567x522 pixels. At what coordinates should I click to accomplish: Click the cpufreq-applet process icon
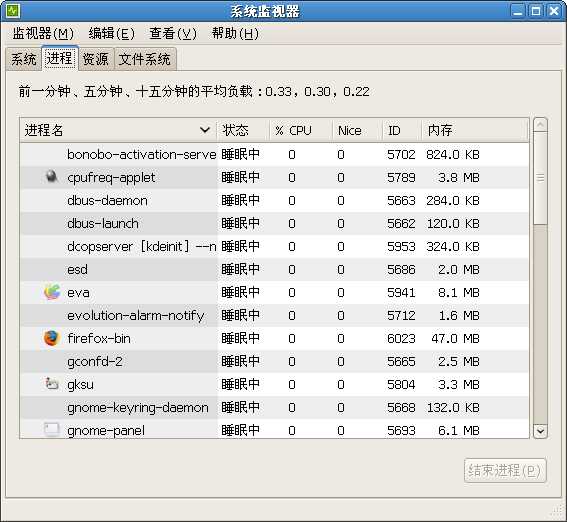(52, 177)
